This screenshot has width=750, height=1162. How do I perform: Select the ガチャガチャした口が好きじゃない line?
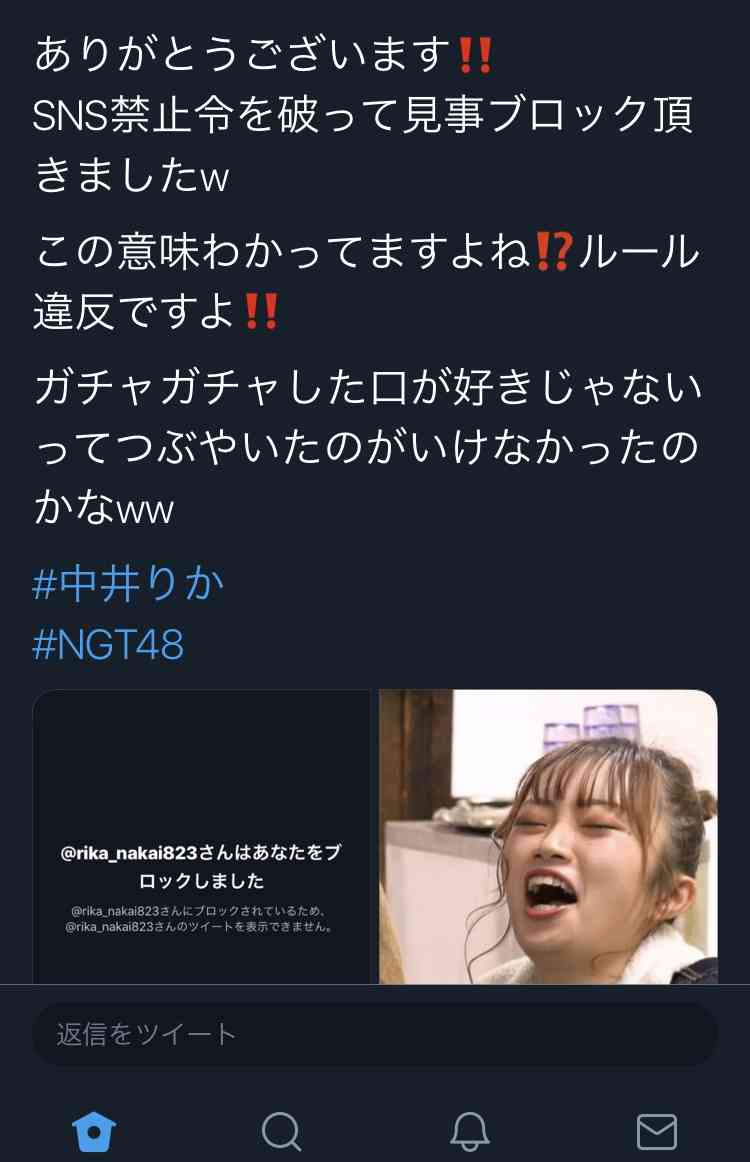[368, 388]
